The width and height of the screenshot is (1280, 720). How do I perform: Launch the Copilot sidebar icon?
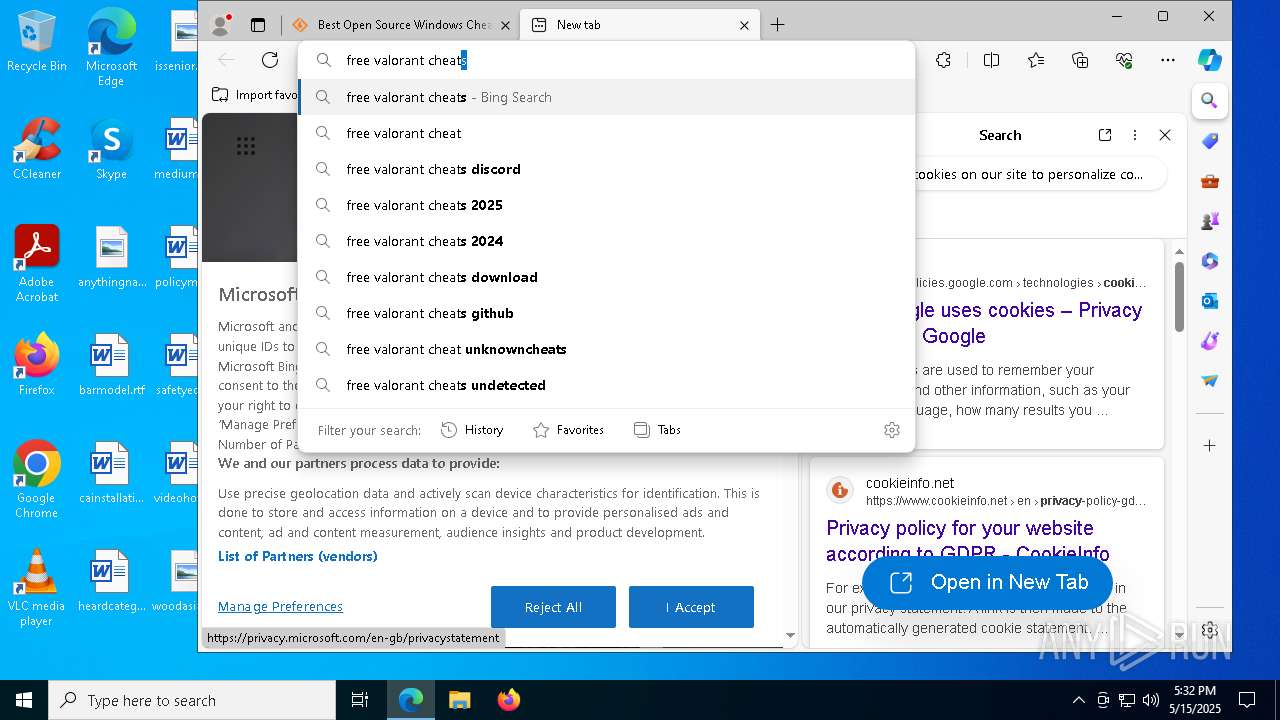pyautogui.click(x=1210, y=60)
